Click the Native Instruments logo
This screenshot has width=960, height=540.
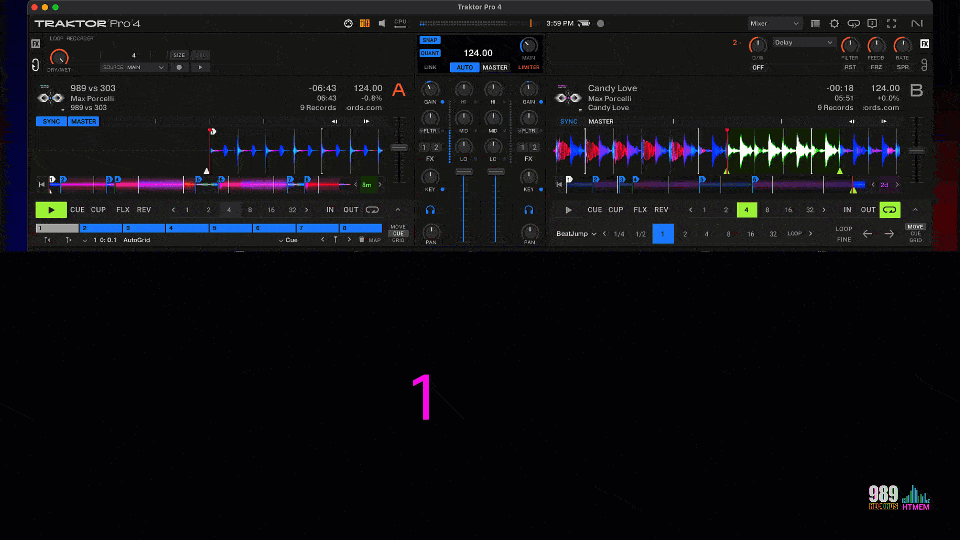tap(917, 23)
